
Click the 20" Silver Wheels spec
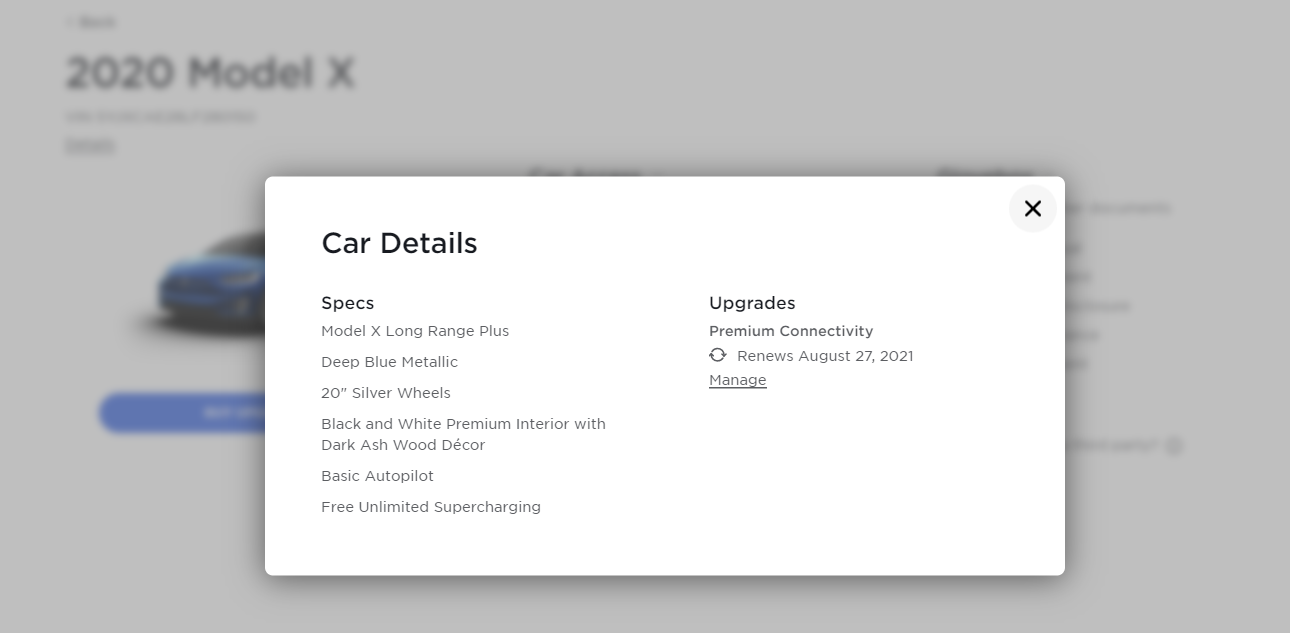(385, 393)
